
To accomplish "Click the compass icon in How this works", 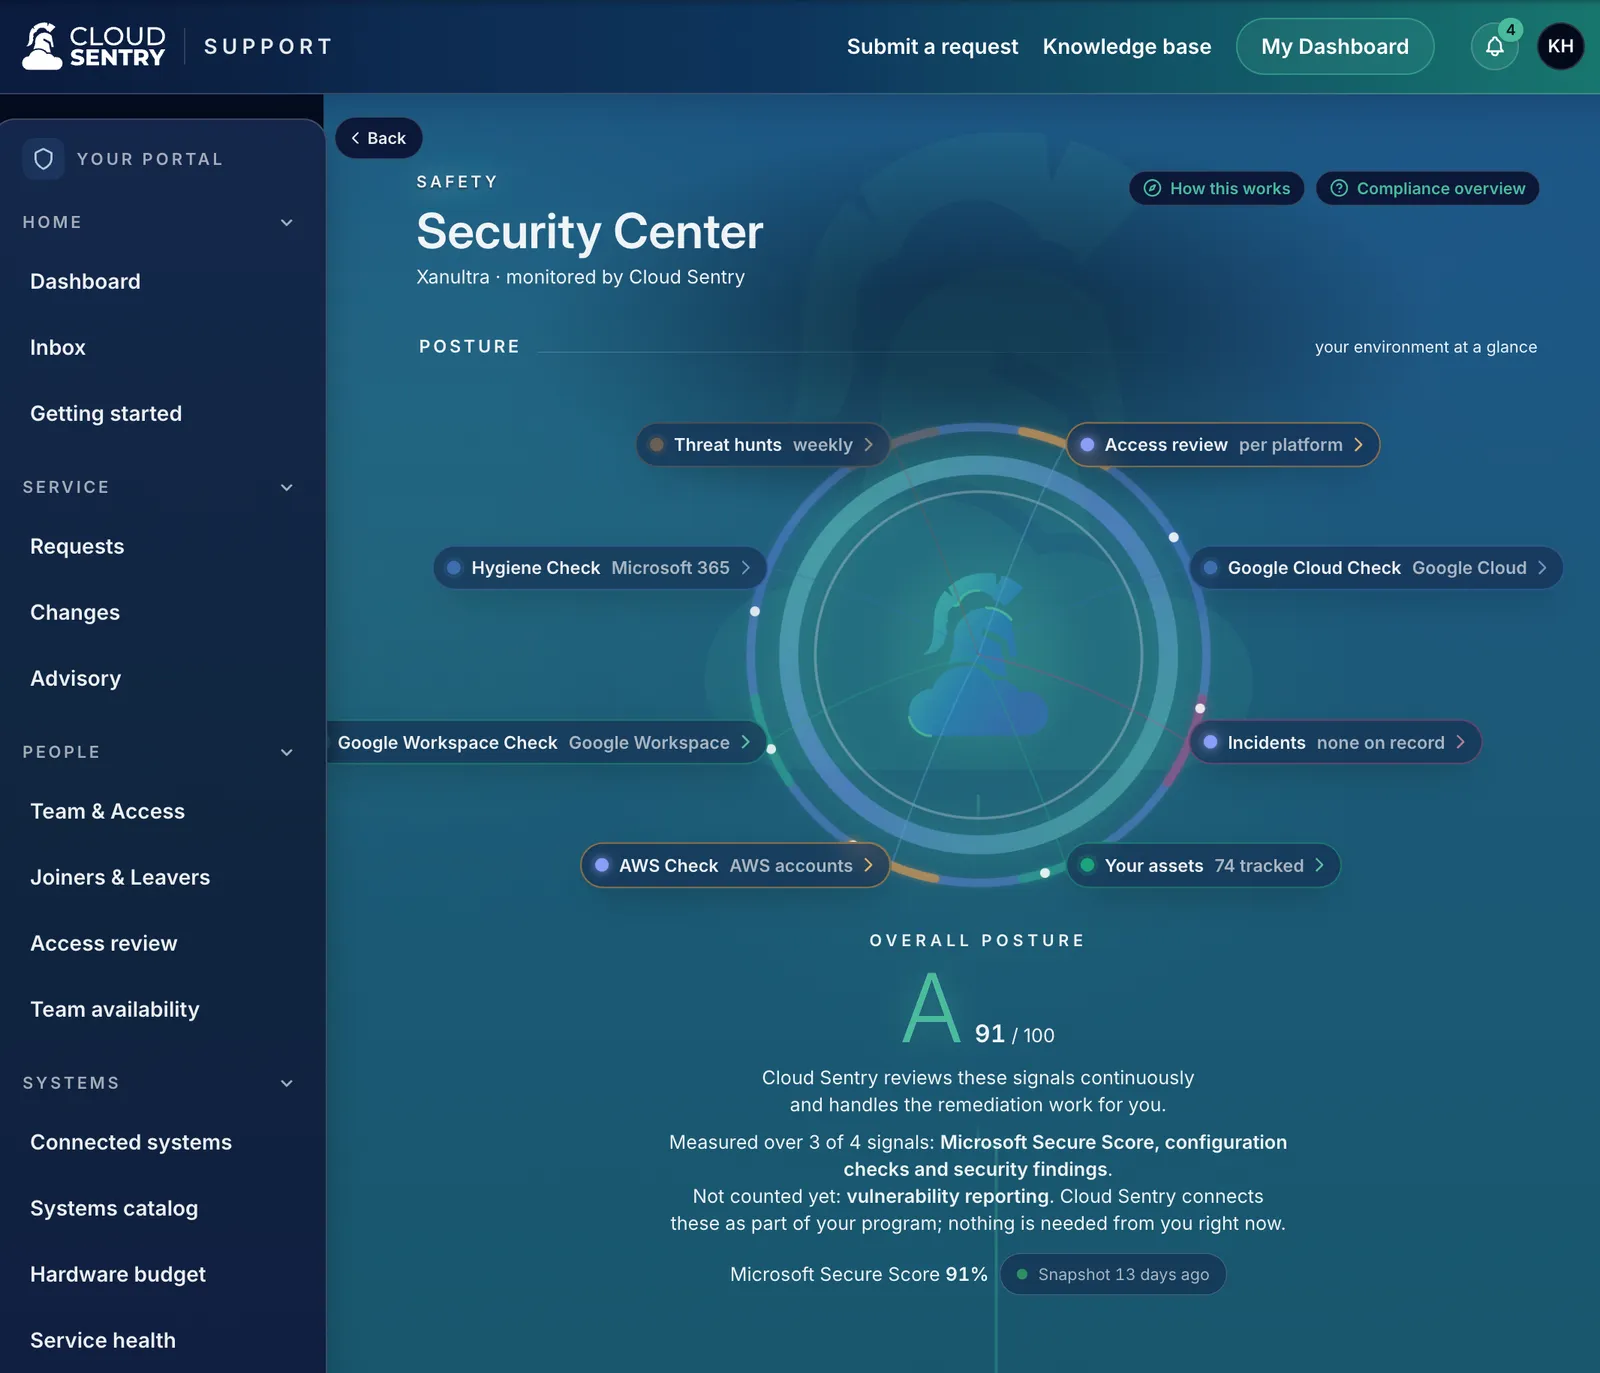I will pyautogui.click(x=1152, y=188).
